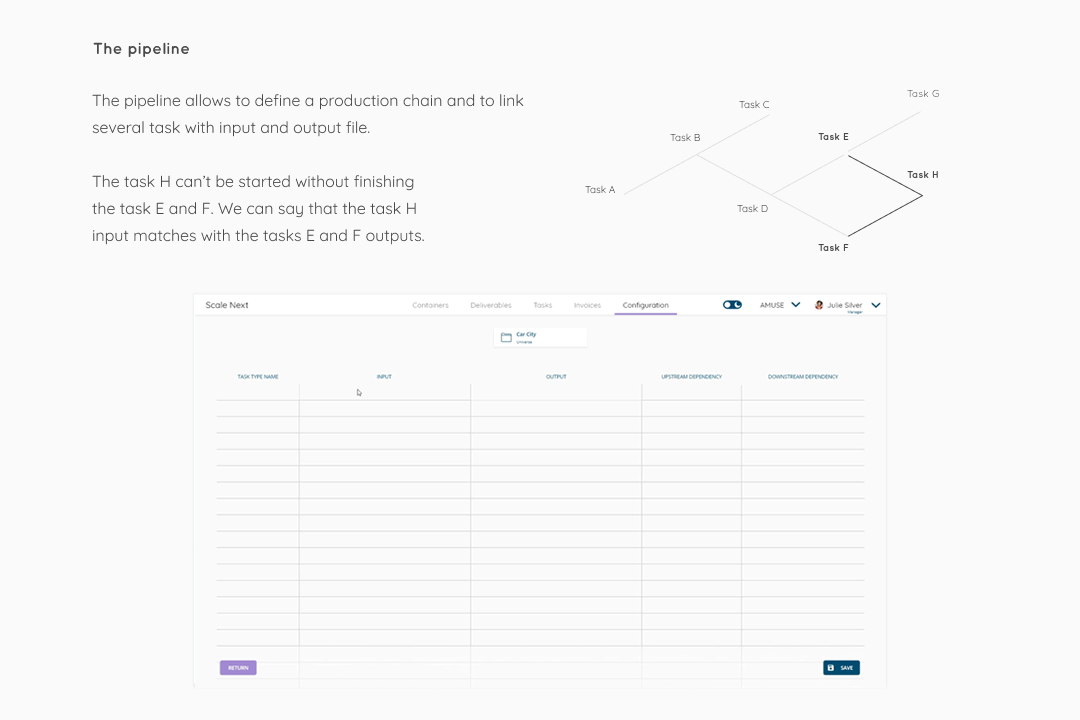Switch to the Containers tab
The width and height of the screenshot is (1080, 720).
click(430, 305)
